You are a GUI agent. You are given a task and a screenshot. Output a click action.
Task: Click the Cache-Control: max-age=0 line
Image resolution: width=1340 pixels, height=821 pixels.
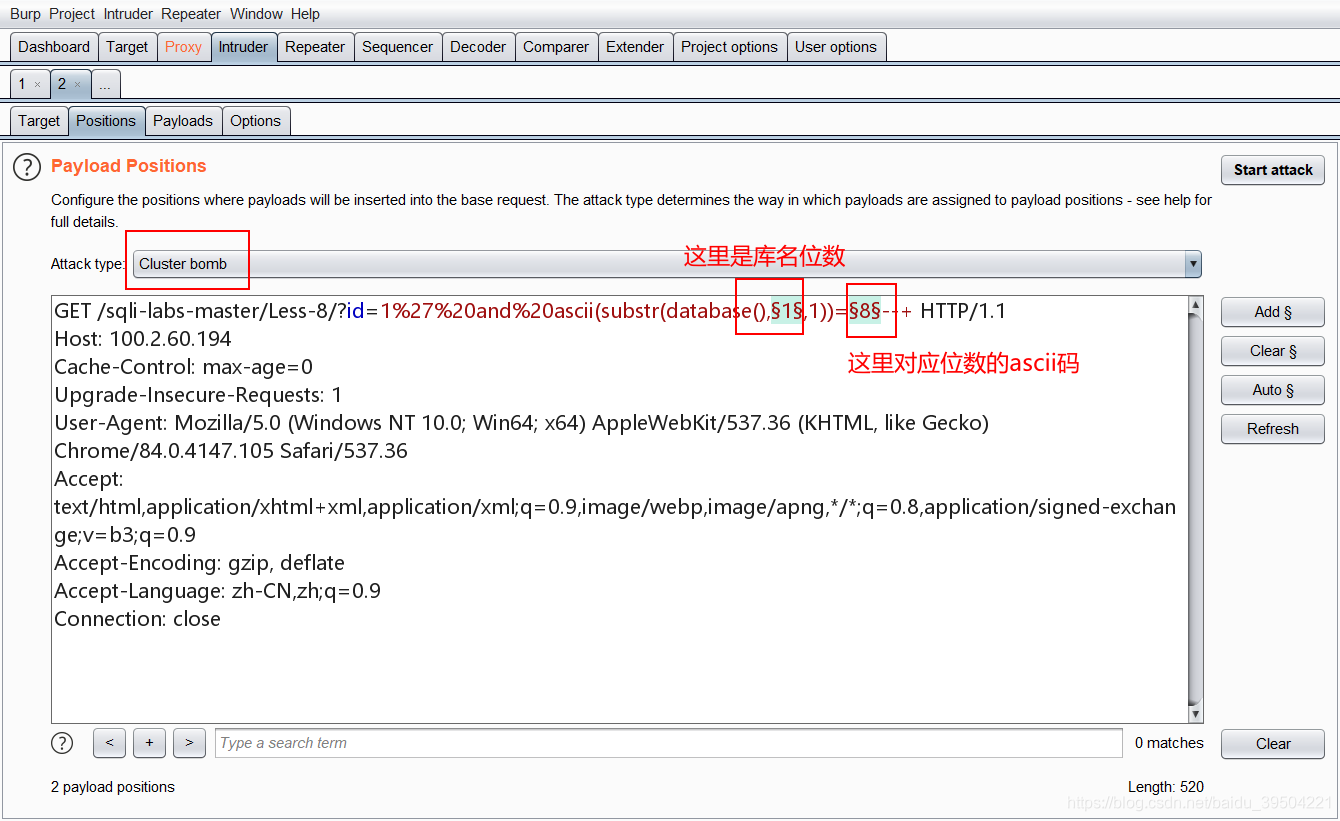point(183,367)
